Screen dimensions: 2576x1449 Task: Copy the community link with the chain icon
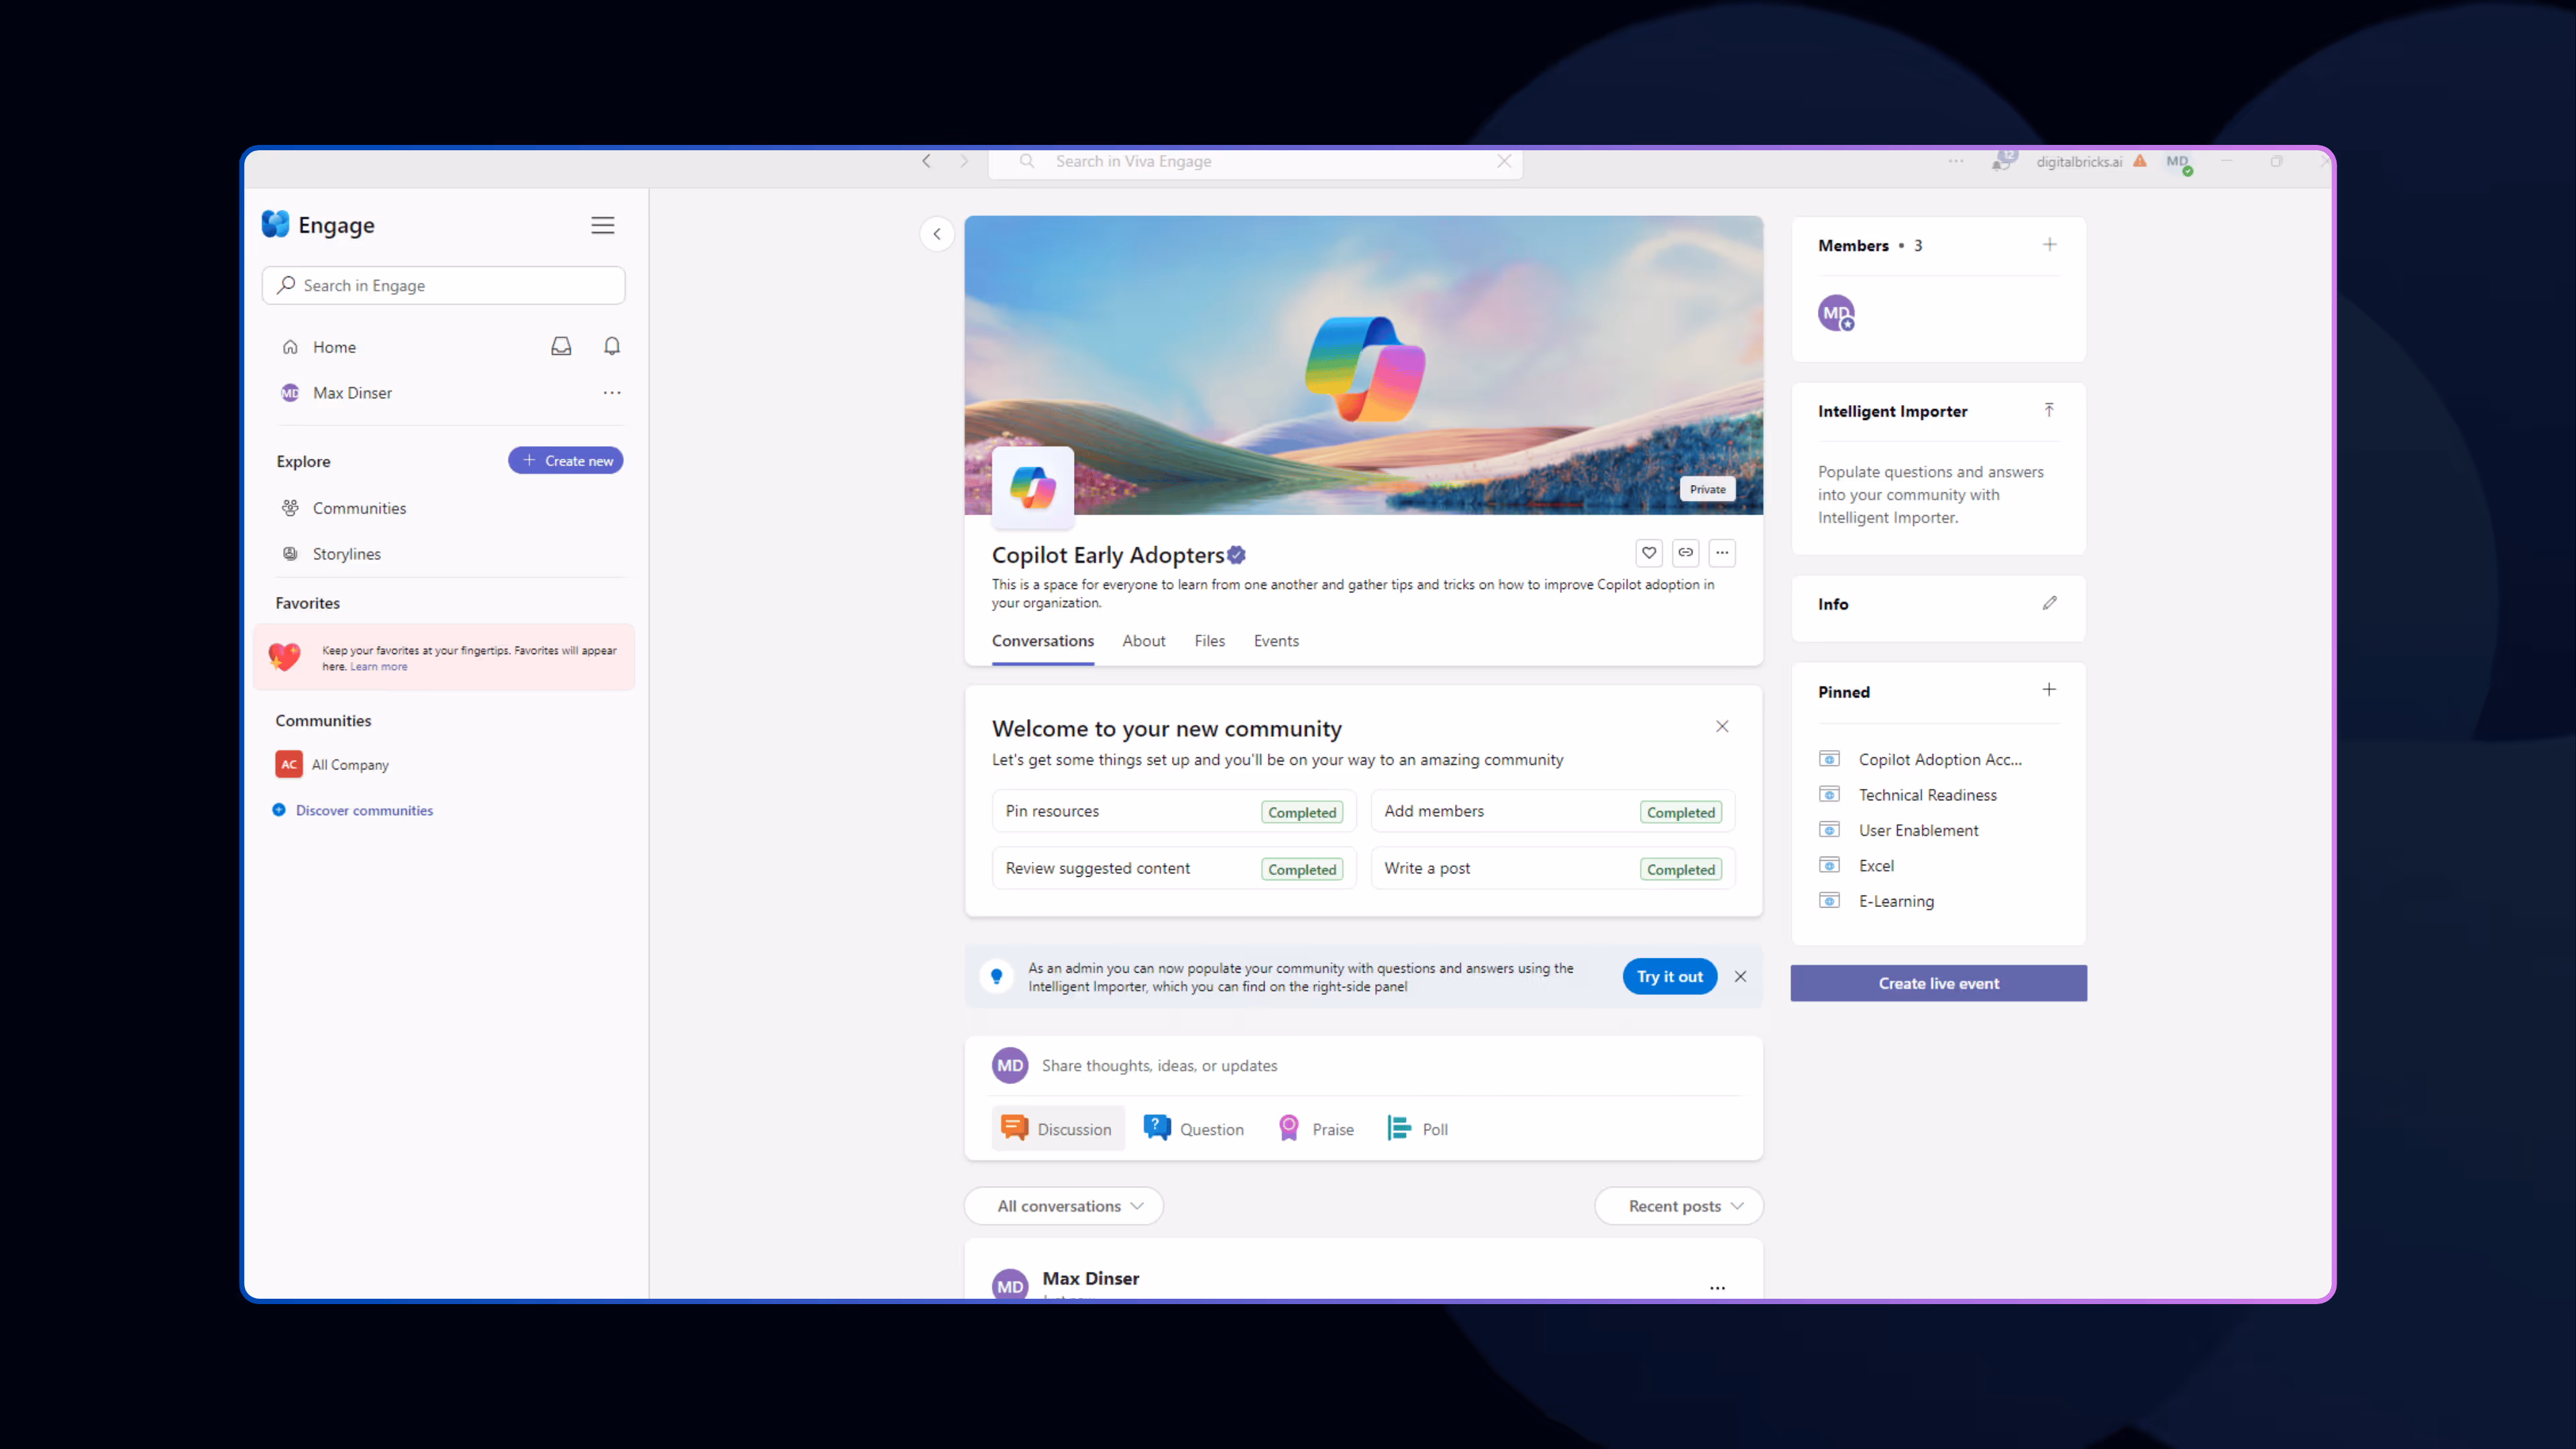tap(1685, 552)
